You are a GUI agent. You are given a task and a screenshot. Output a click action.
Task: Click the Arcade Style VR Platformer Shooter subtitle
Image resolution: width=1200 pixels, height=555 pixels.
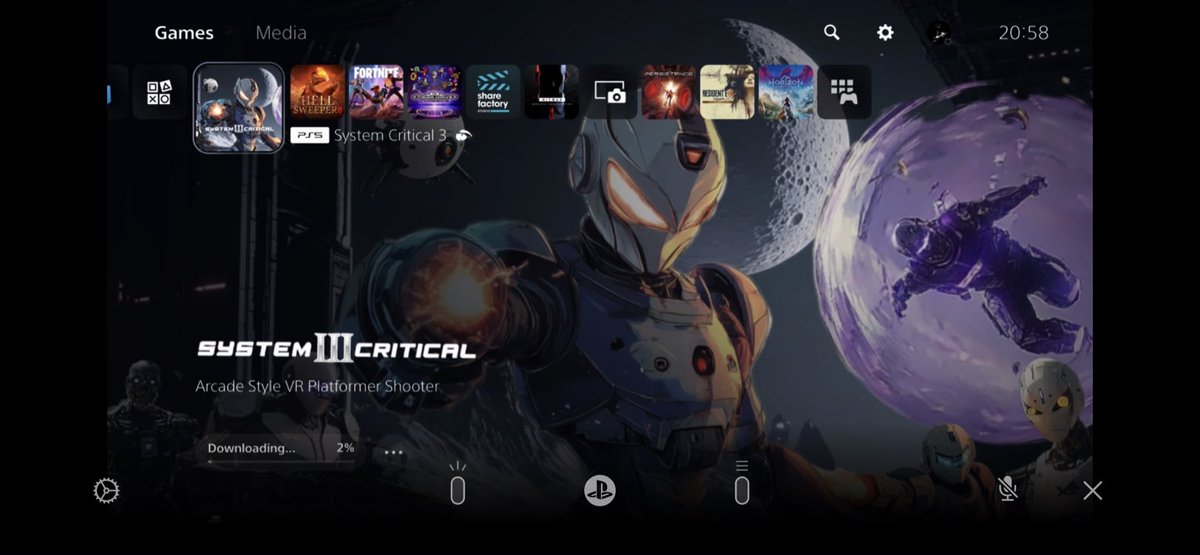pyautogui.click(x=317, y=386)
